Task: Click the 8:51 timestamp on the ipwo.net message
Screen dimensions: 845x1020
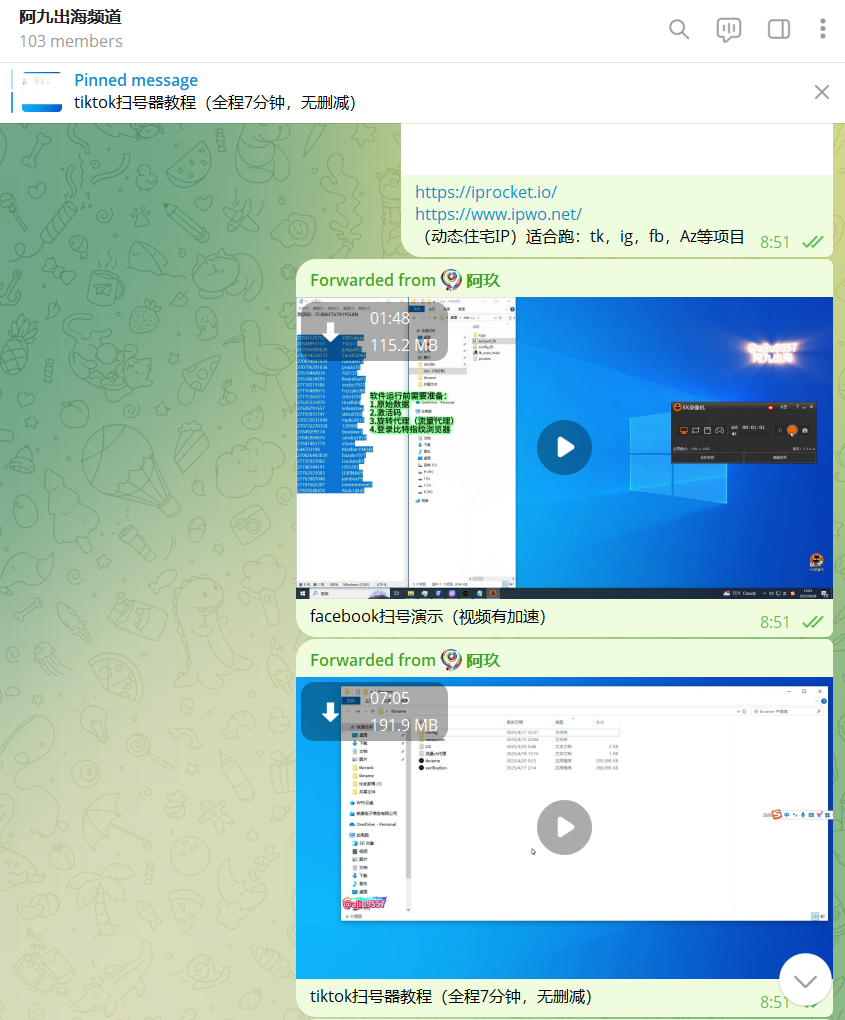Action: [x=775, y=243]
